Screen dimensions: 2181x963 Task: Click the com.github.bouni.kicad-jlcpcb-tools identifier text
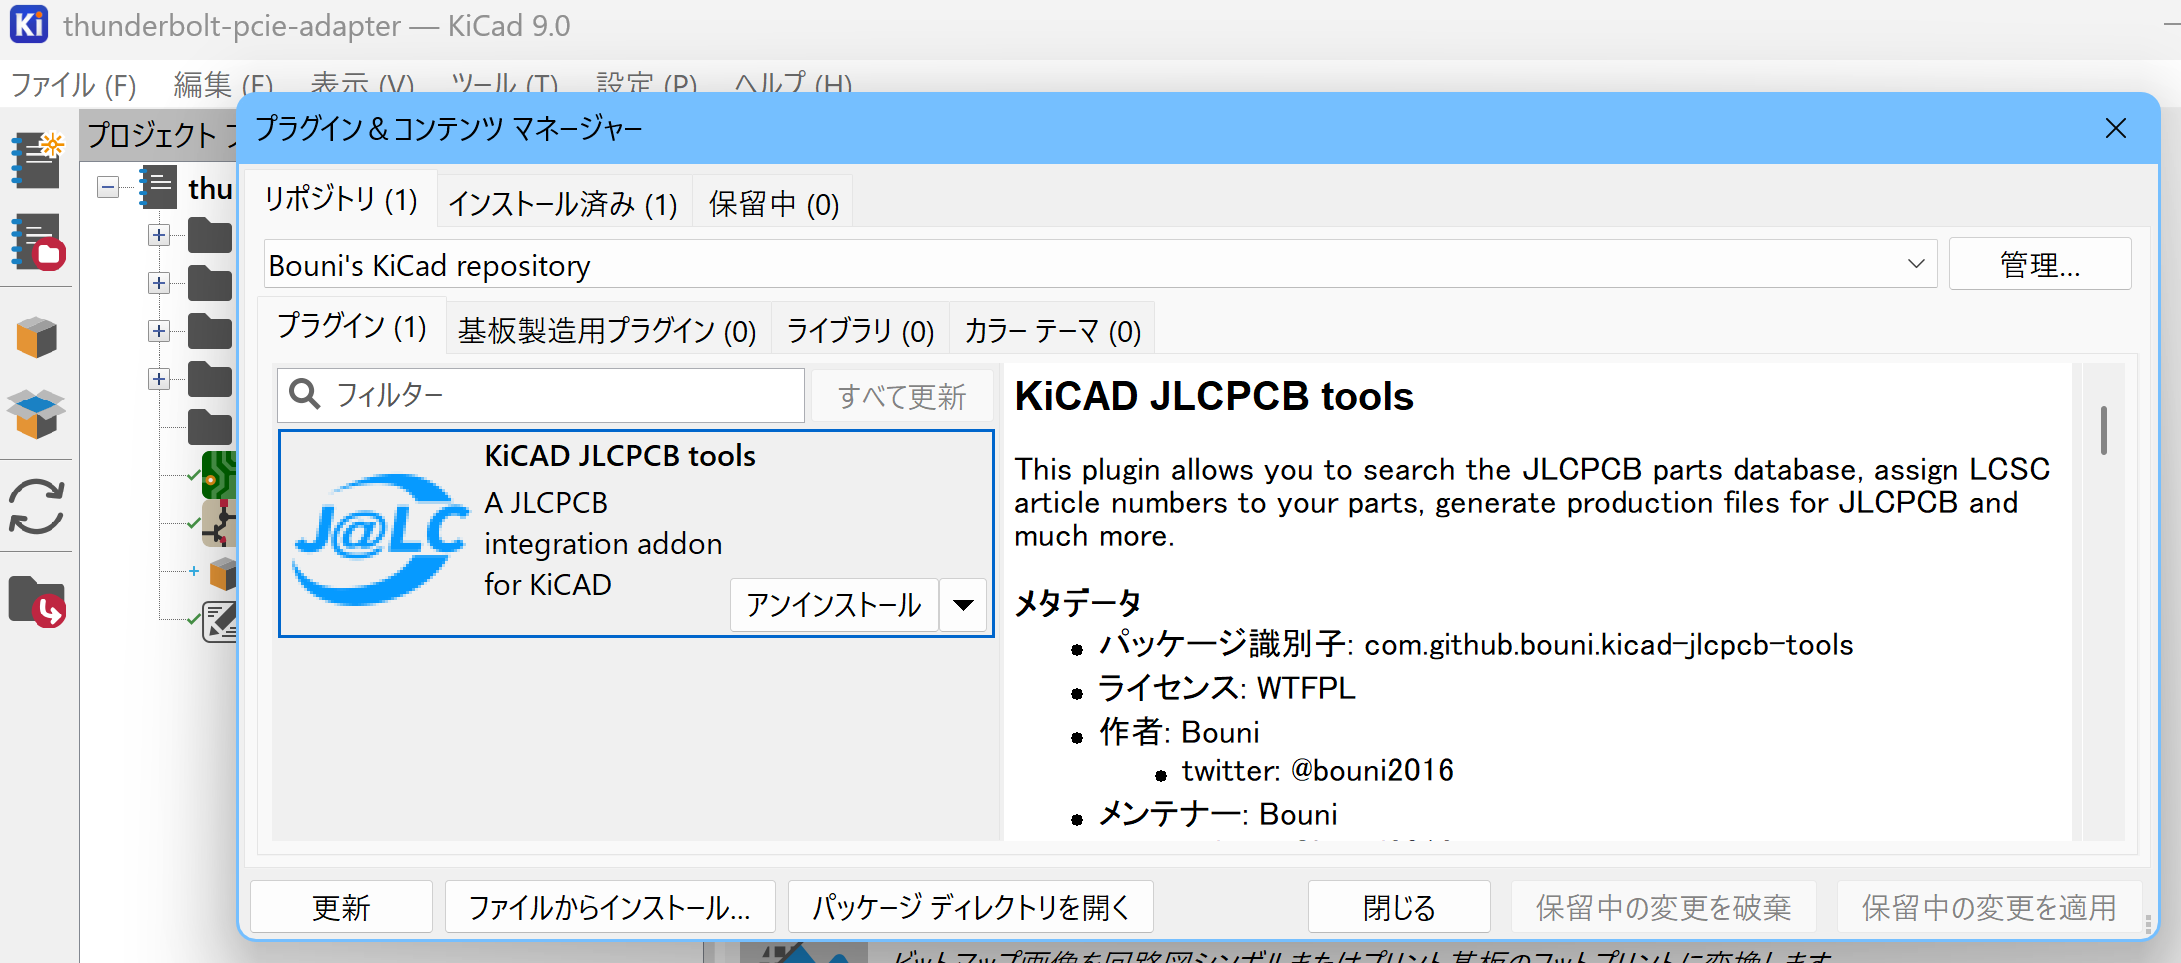(1609, 645)
